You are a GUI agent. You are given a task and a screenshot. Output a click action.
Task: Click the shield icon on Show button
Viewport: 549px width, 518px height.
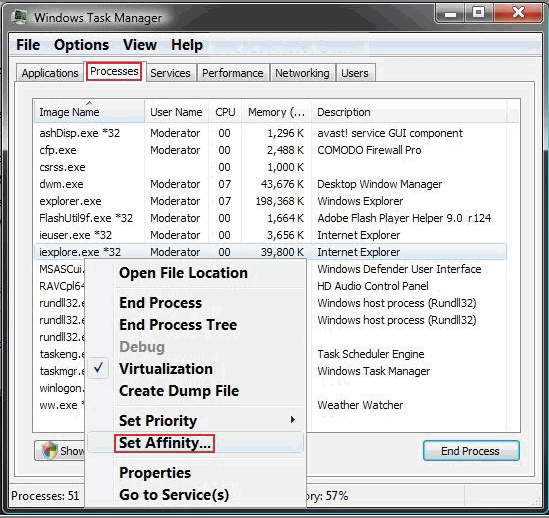(49, 450)
